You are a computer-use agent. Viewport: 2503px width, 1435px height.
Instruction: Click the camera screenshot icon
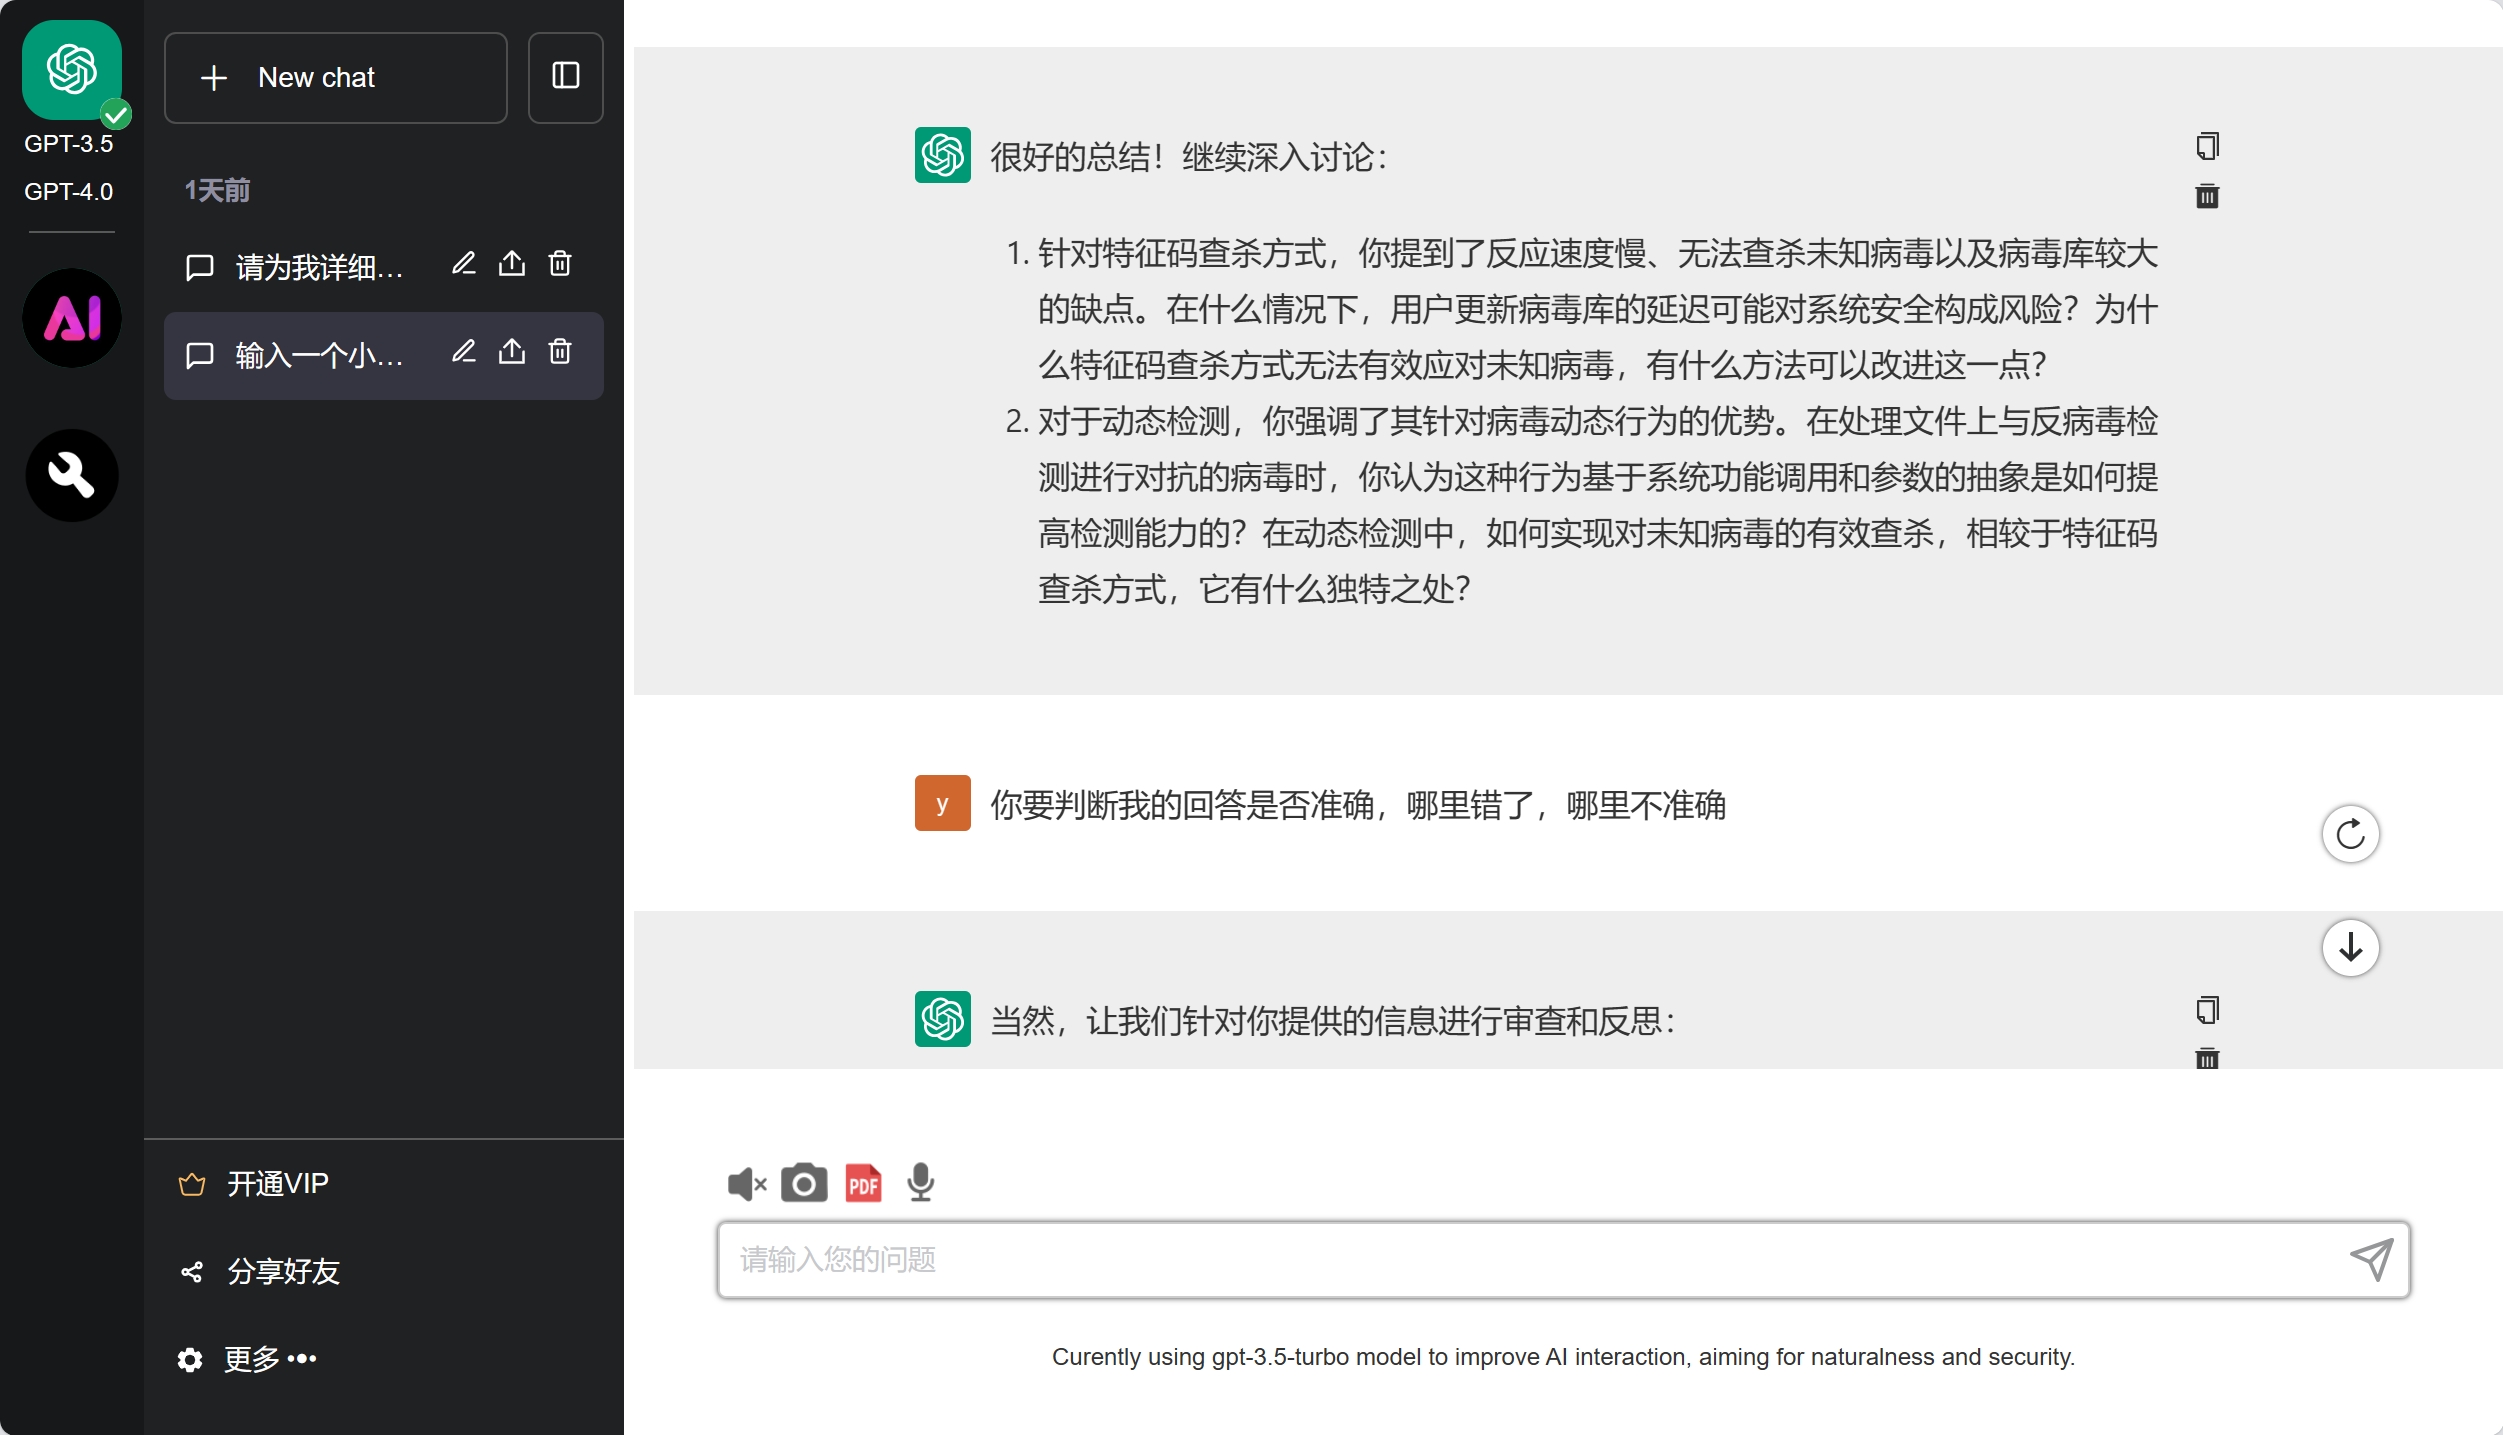tap(803, 1183)
